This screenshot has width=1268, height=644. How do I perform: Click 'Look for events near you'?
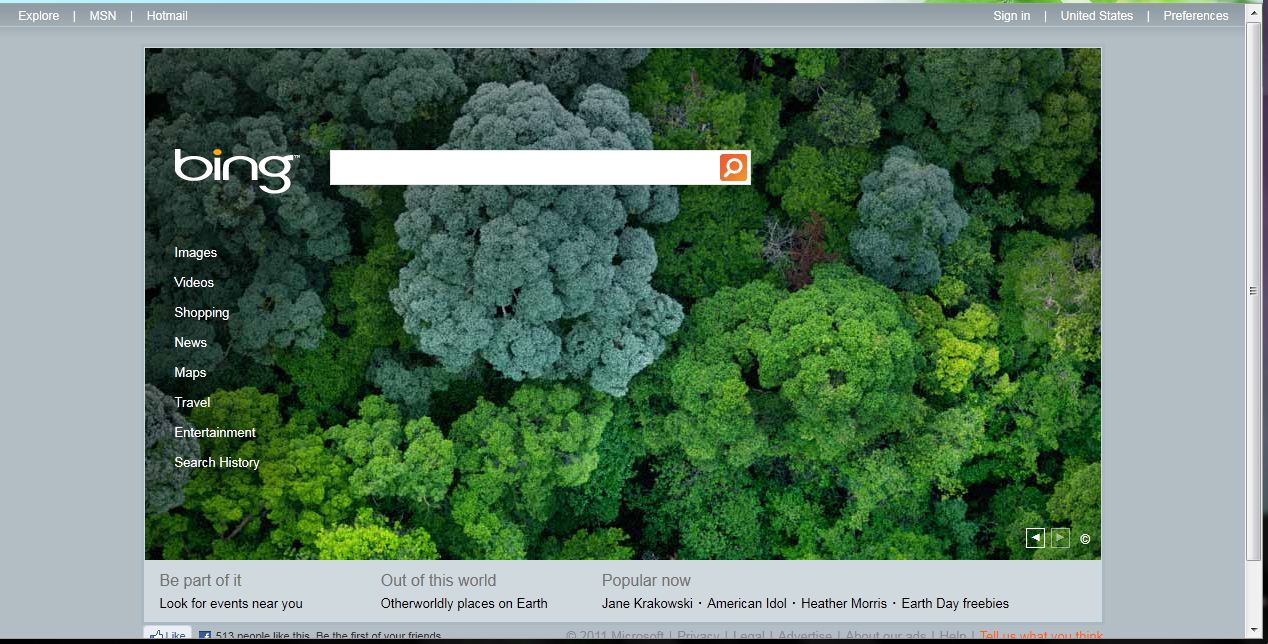tap(231, 604)
